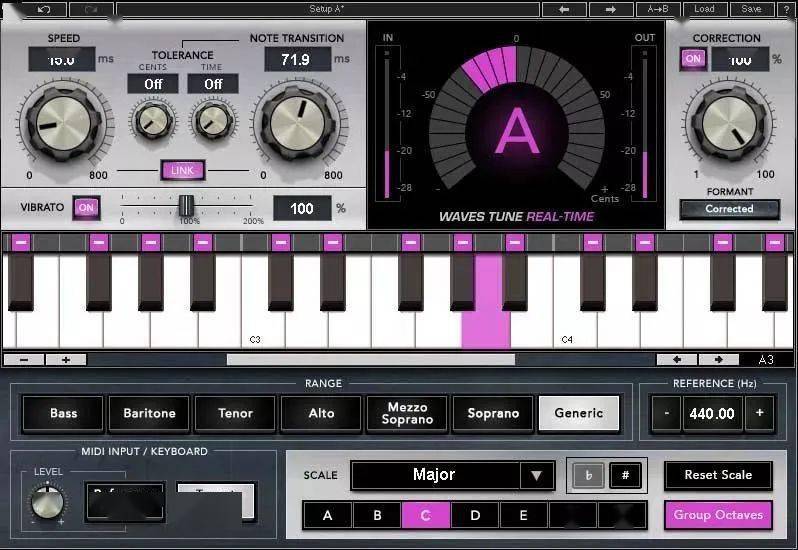Click the Reset Scale button
798x550 pixels.
click(x=718, y=475)
